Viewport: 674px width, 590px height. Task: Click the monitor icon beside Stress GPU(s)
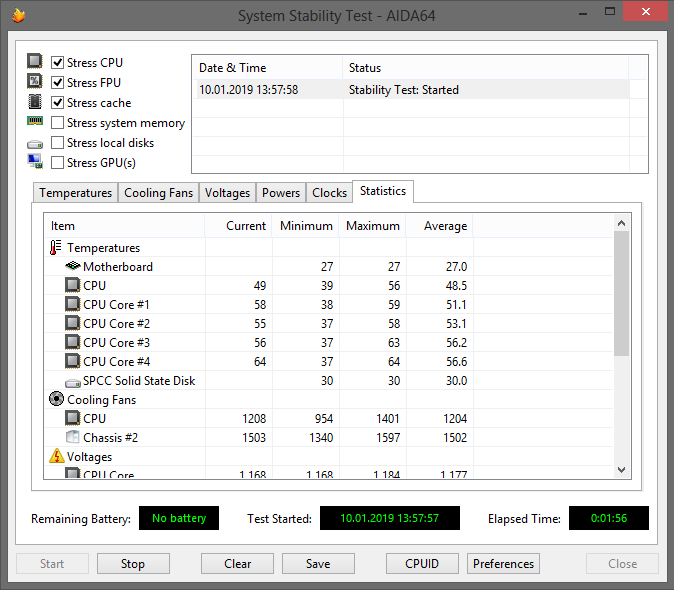(x=35, y=161)
